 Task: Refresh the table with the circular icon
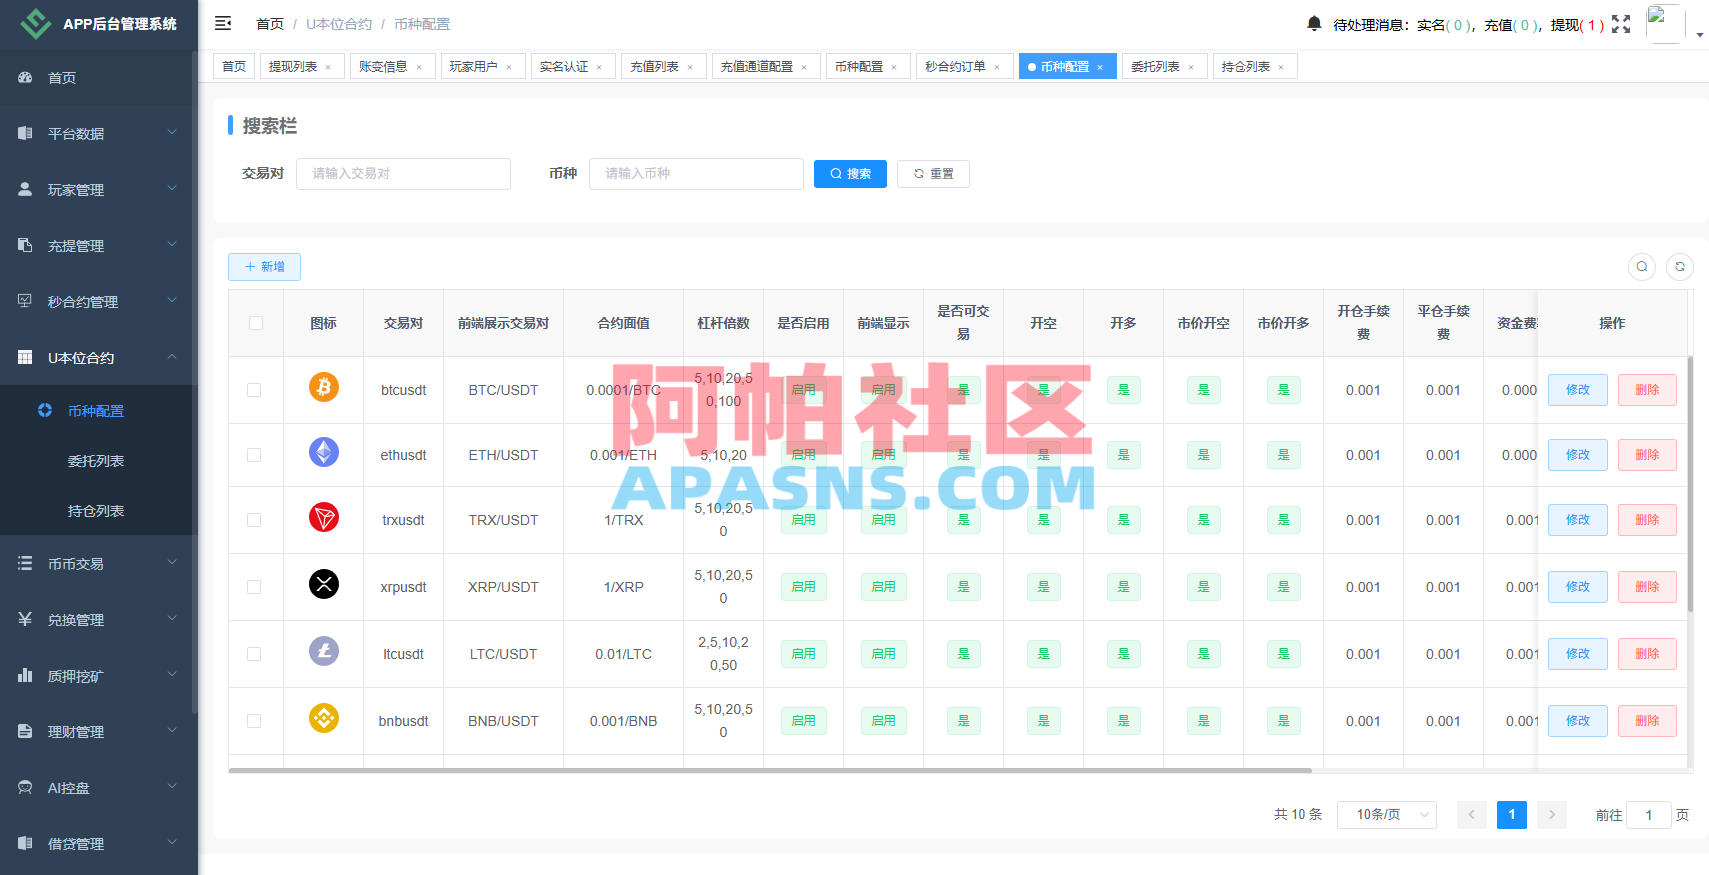[1680, 267]
